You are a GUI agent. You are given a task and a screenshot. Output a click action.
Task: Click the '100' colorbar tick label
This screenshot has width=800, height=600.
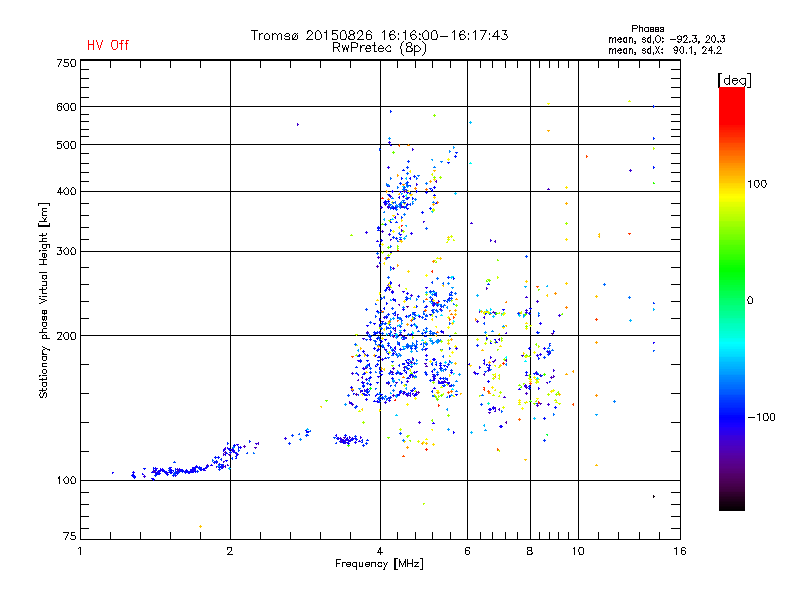pyautogui.click(x=757, y=184)
